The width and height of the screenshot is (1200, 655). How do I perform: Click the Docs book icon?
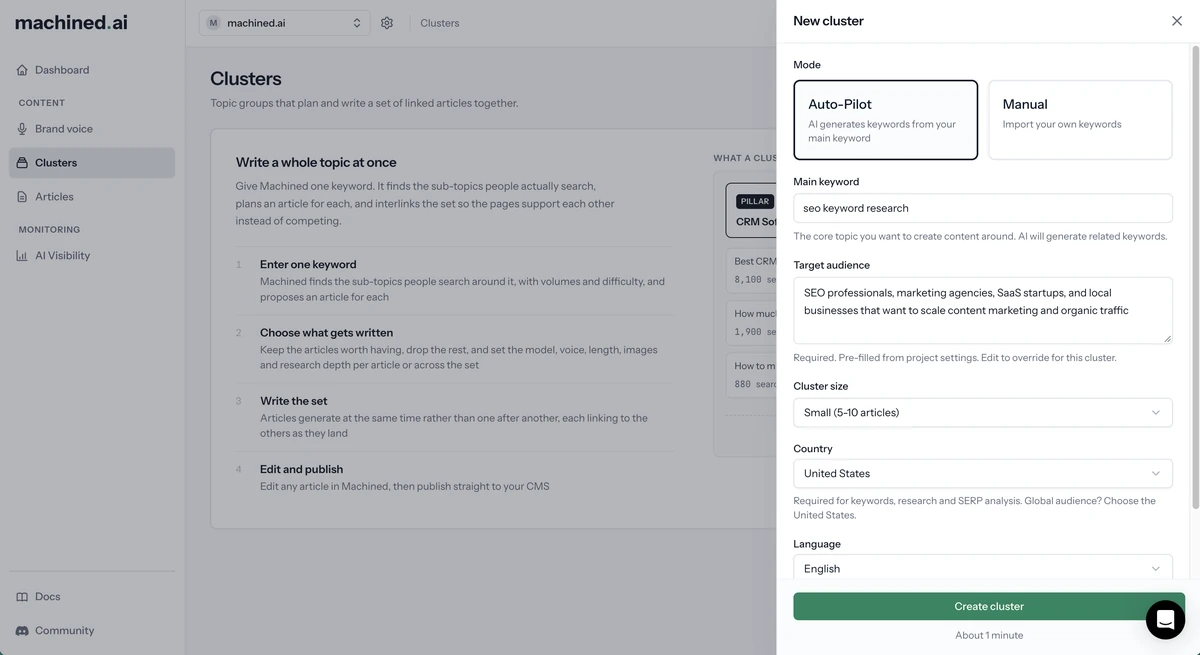(x=22, y=597)
